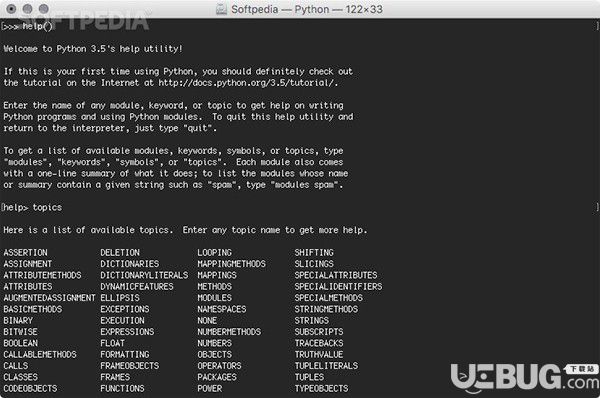Select the DICTIONARIES topic
This screenshot has height=398, width=600.
(x=130, y=264)
